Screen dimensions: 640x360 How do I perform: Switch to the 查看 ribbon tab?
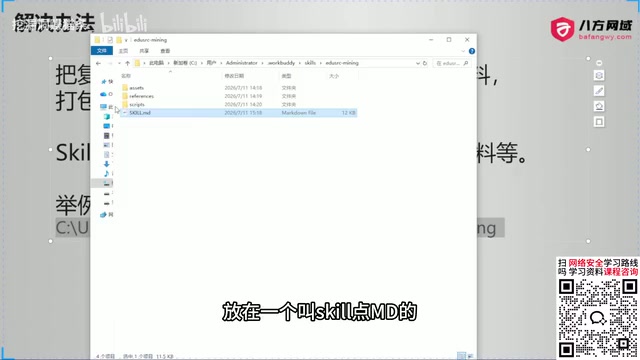pos(165,51)
